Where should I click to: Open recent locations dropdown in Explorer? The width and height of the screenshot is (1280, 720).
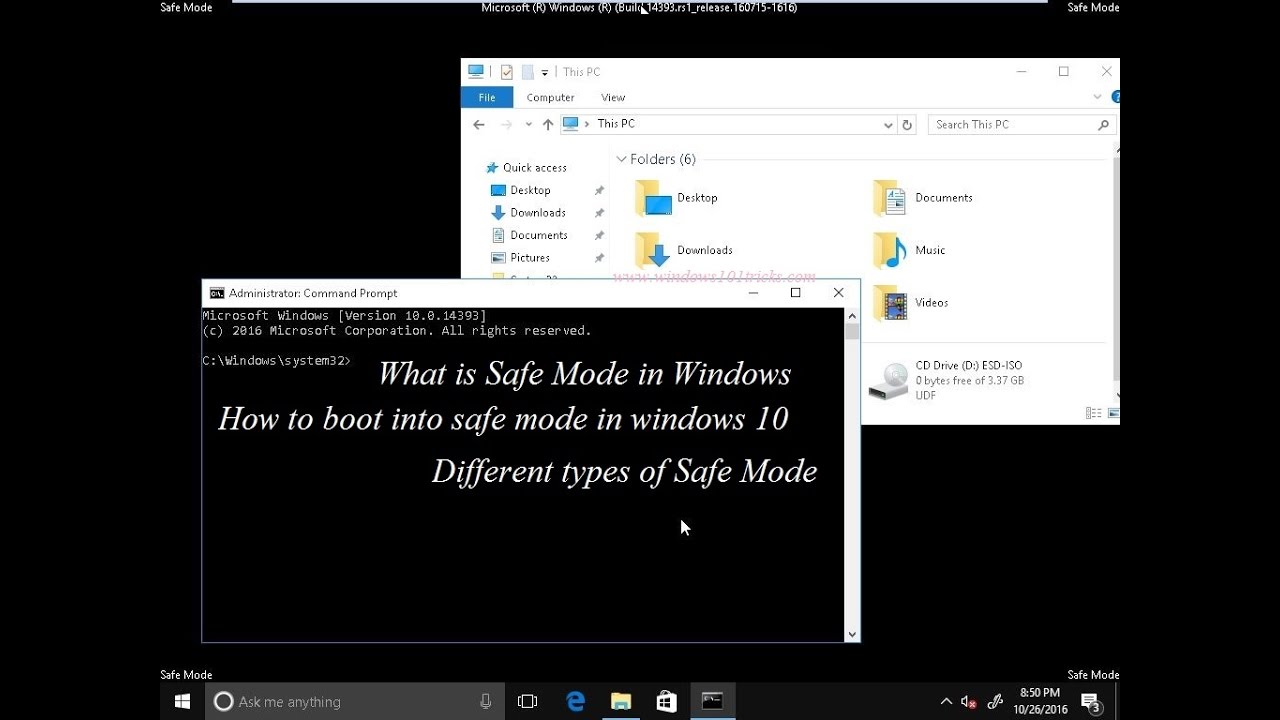coord(529,125)
